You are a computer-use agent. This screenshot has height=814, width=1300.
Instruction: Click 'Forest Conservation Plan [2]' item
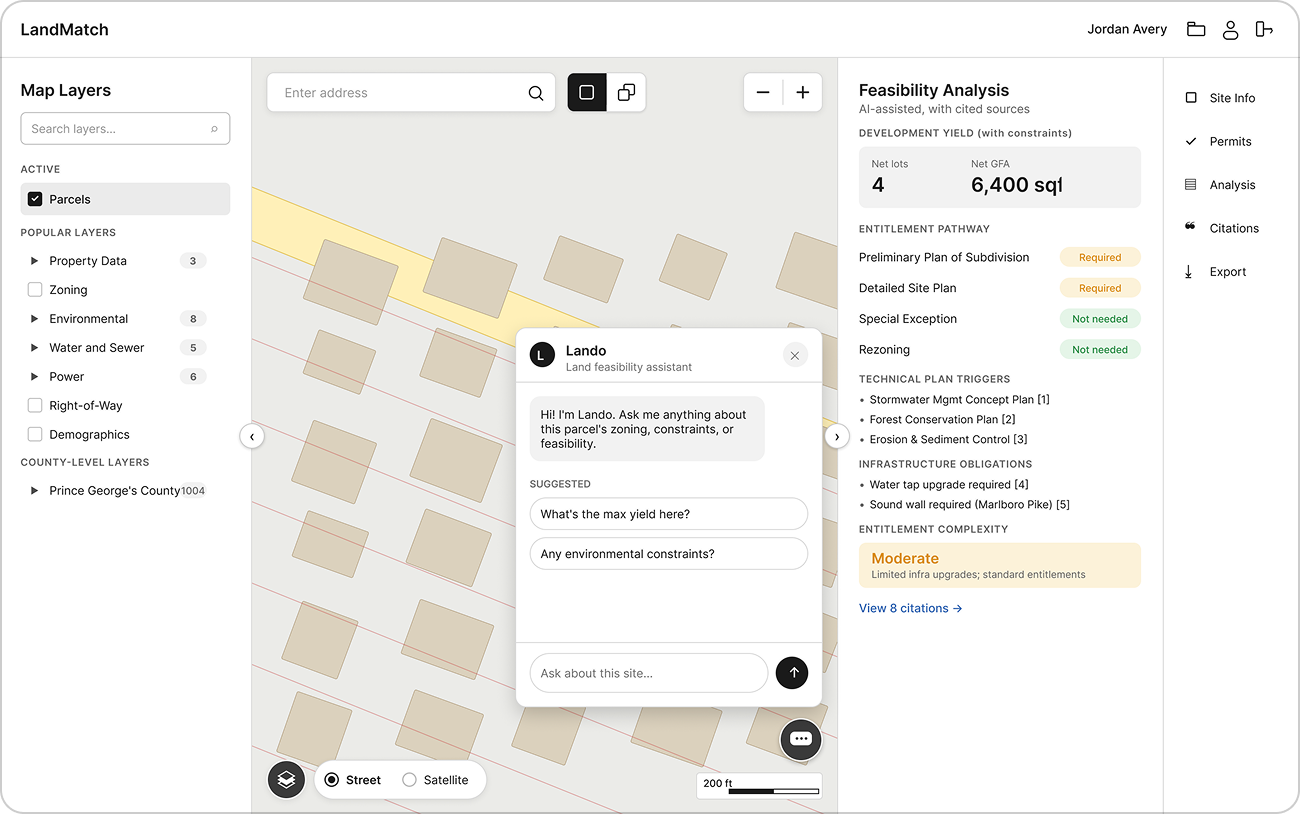(942, 420)
